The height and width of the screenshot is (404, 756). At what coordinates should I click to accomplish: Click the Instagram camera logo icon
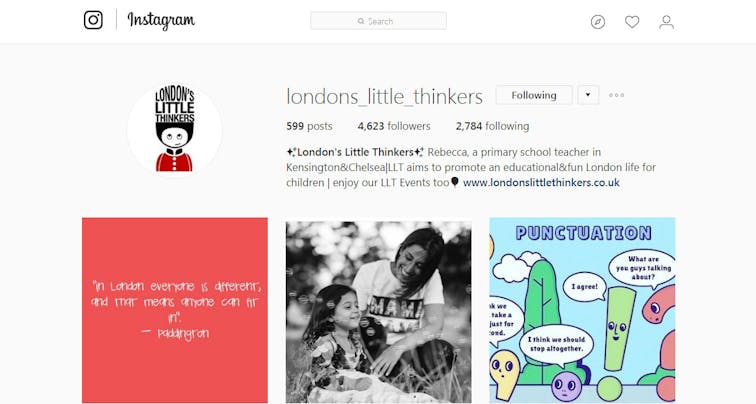tap(93, 20)
